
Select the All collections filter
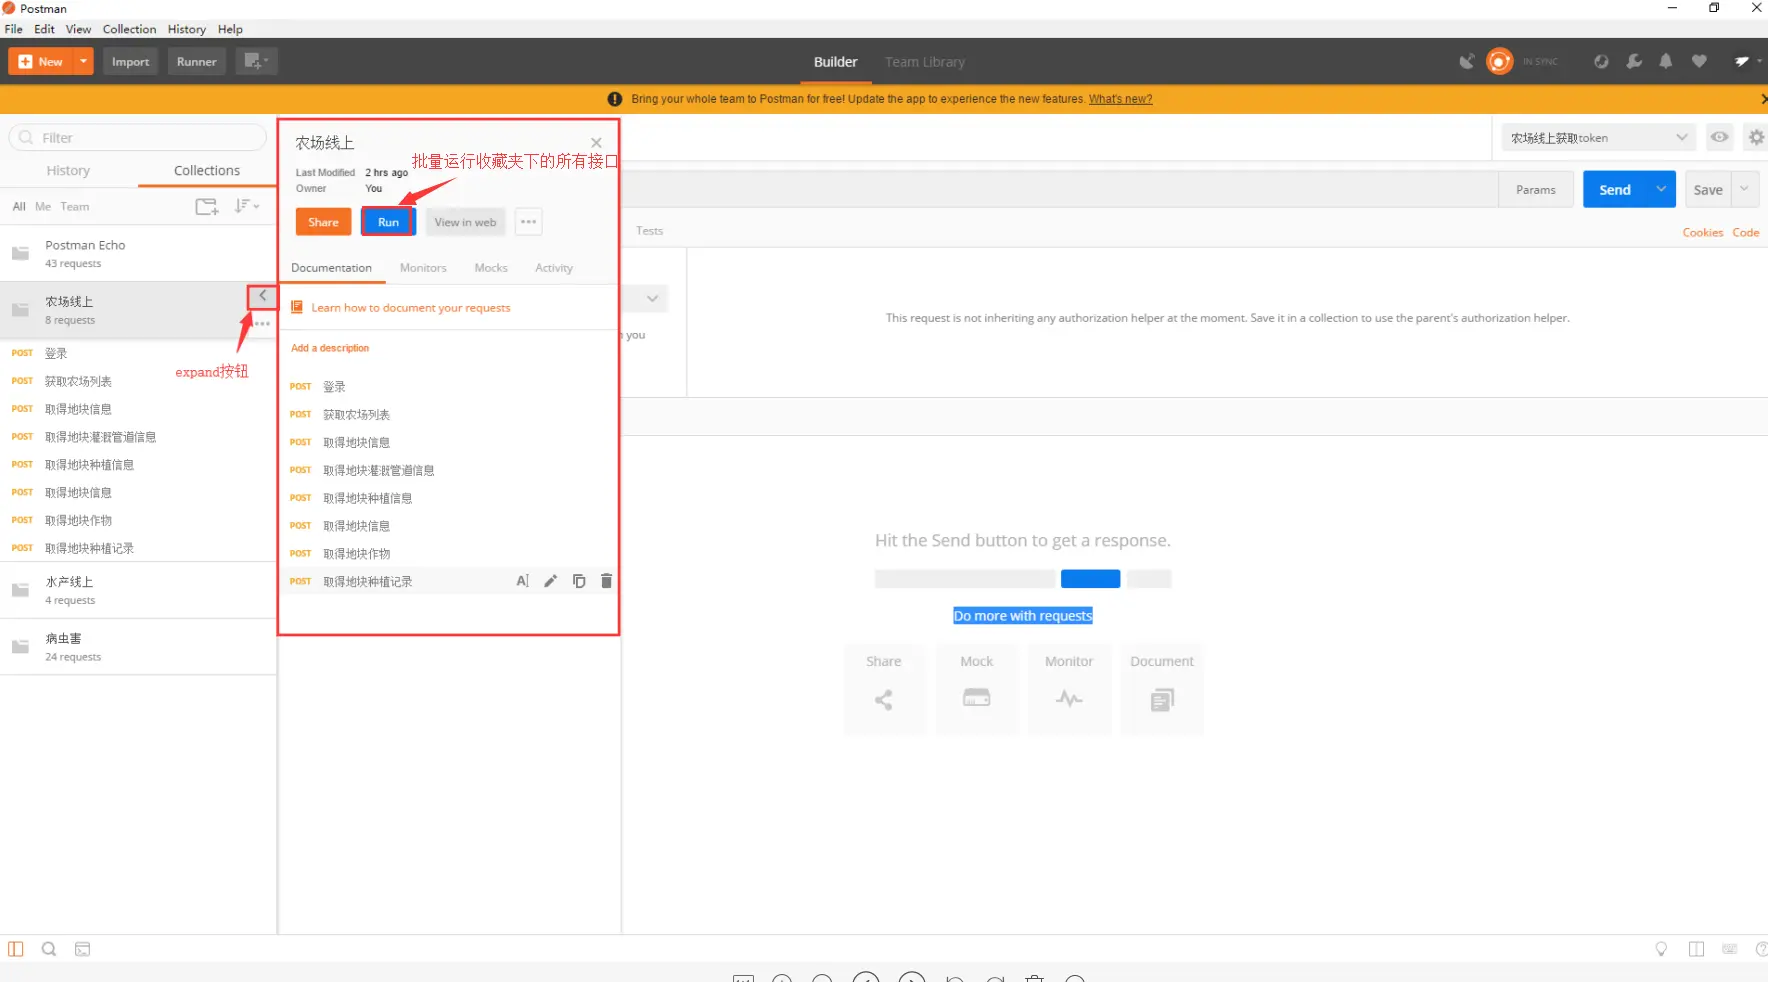tap(19, 207)
